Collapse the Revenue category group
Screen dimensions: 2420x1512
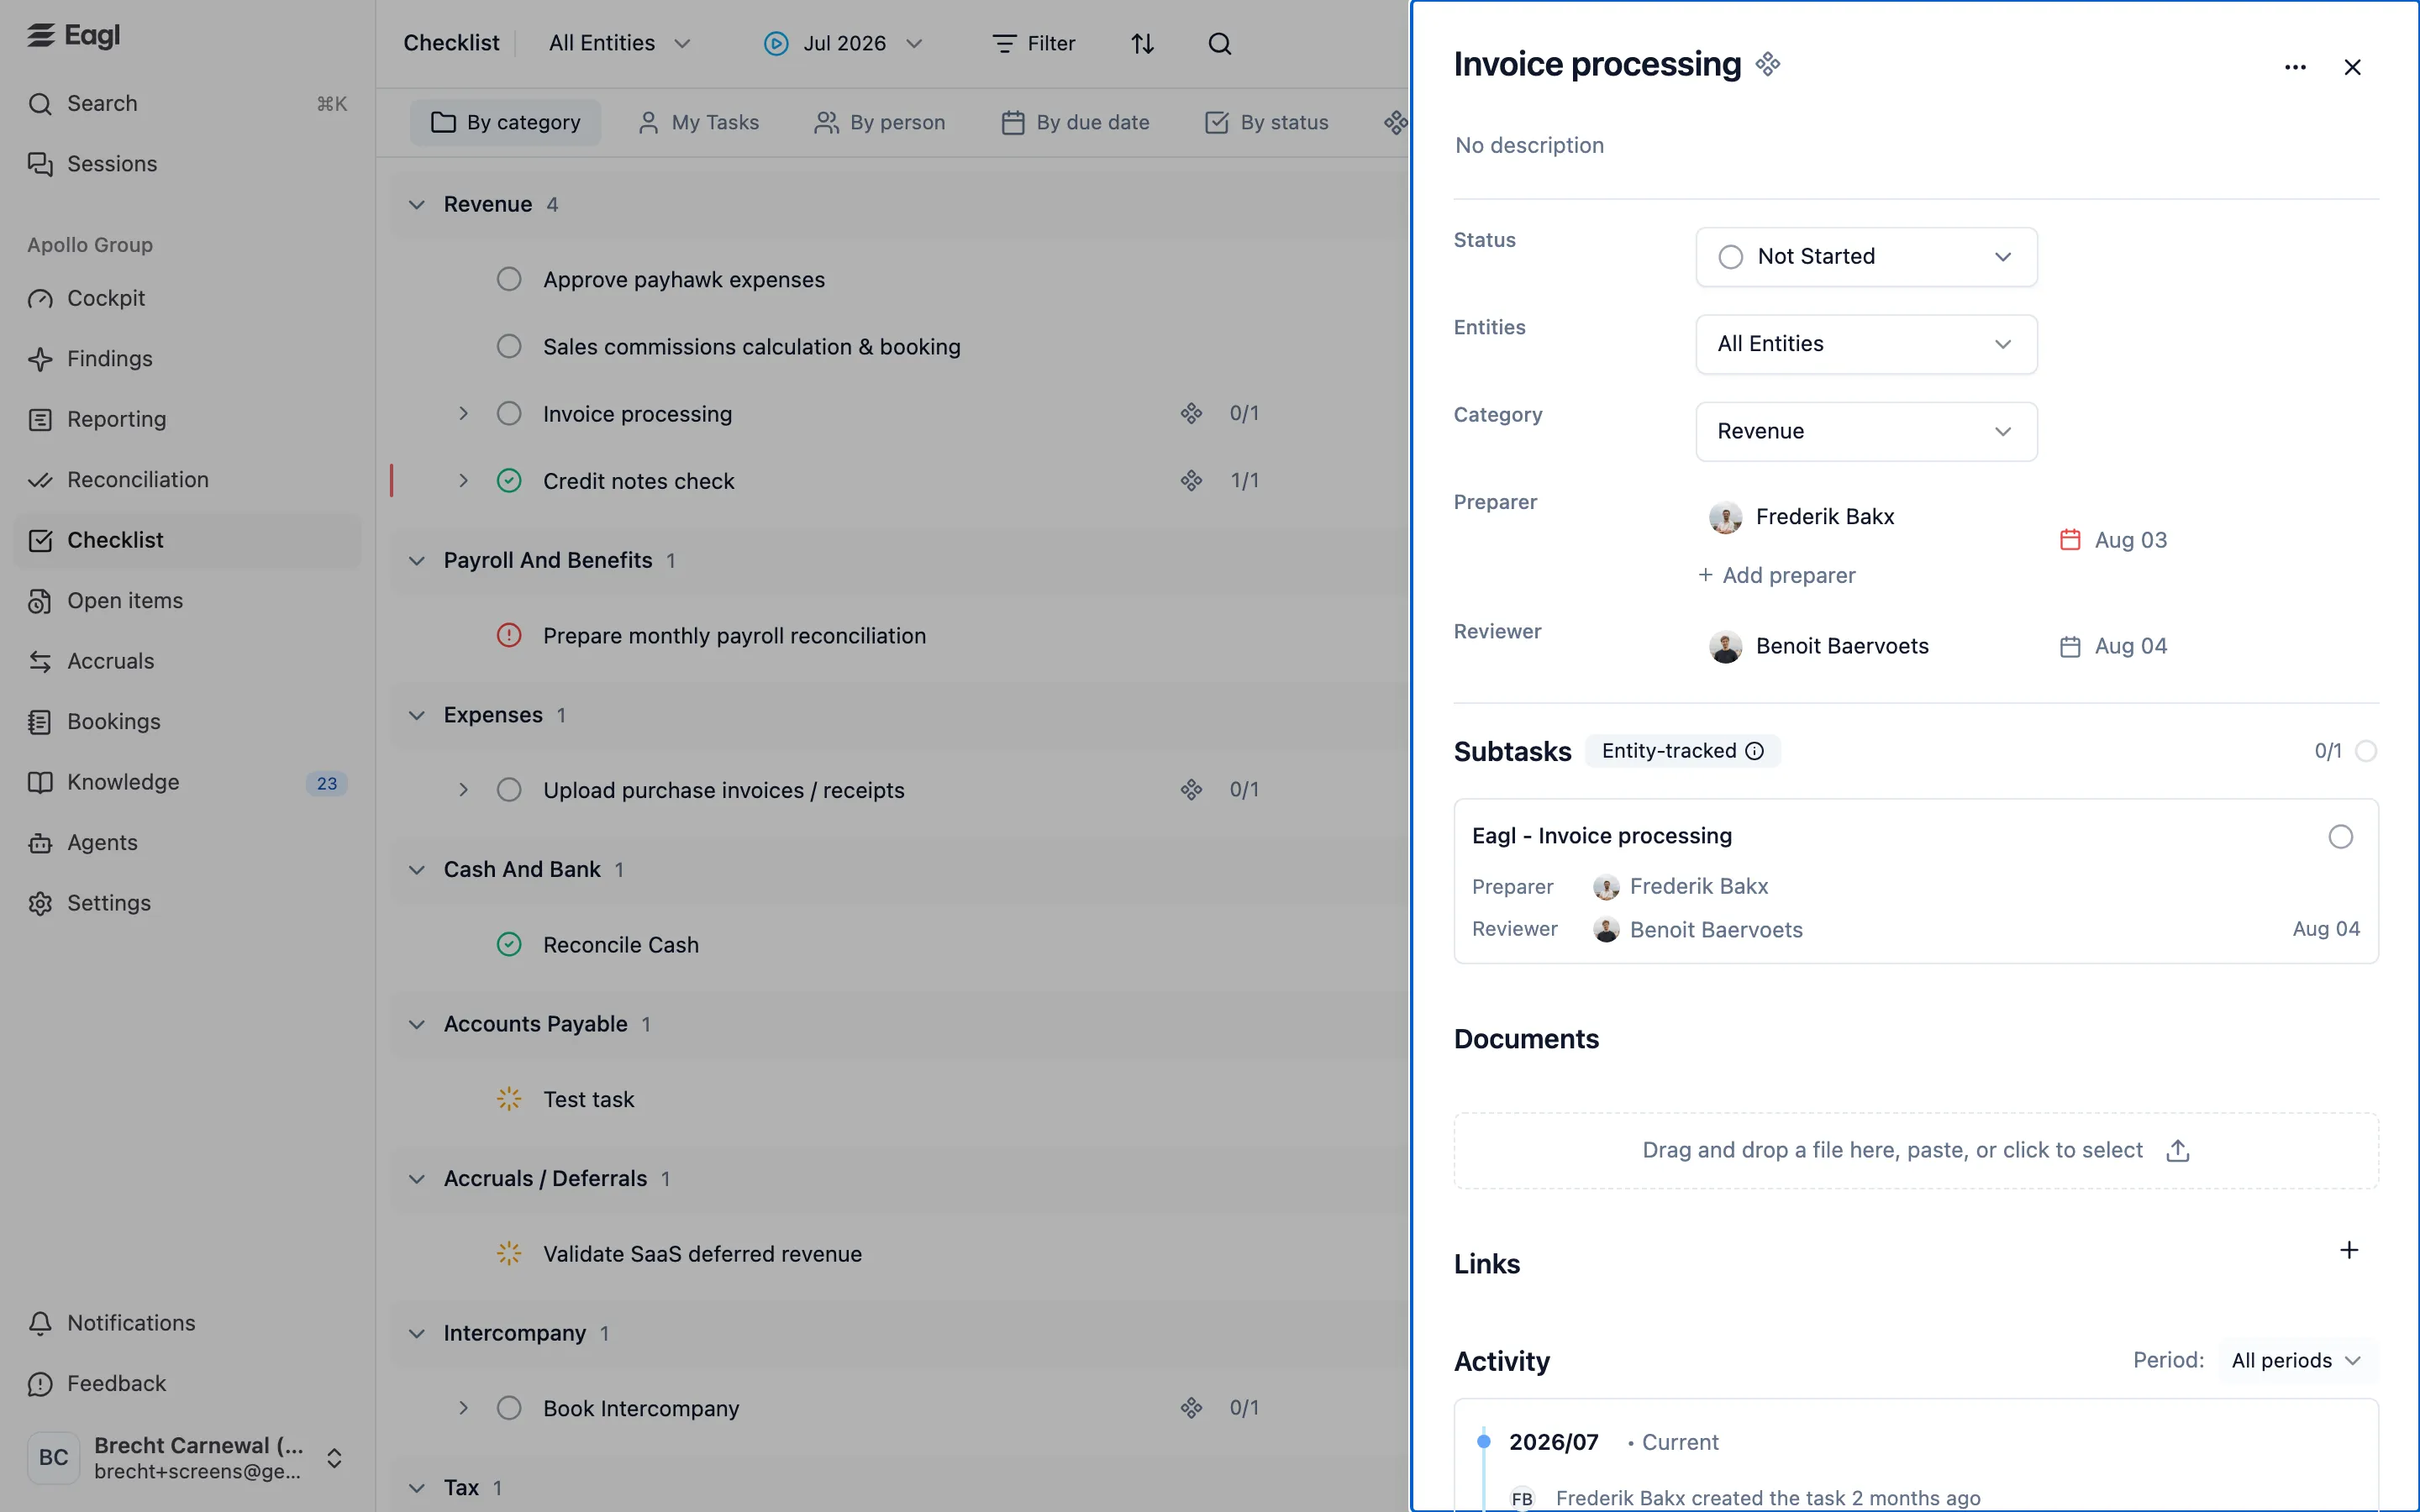coord(417,205)
